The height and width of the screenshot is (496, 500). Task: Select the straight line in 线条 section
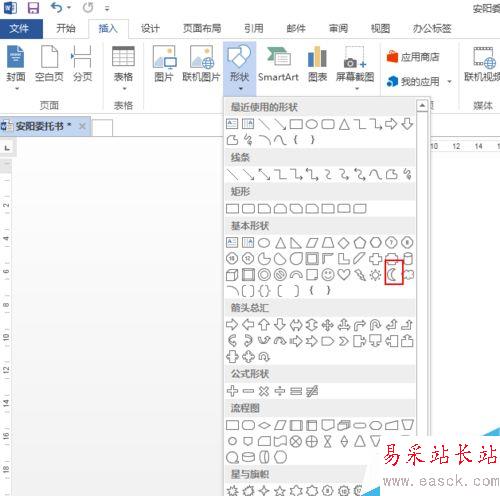click(232, 174)
